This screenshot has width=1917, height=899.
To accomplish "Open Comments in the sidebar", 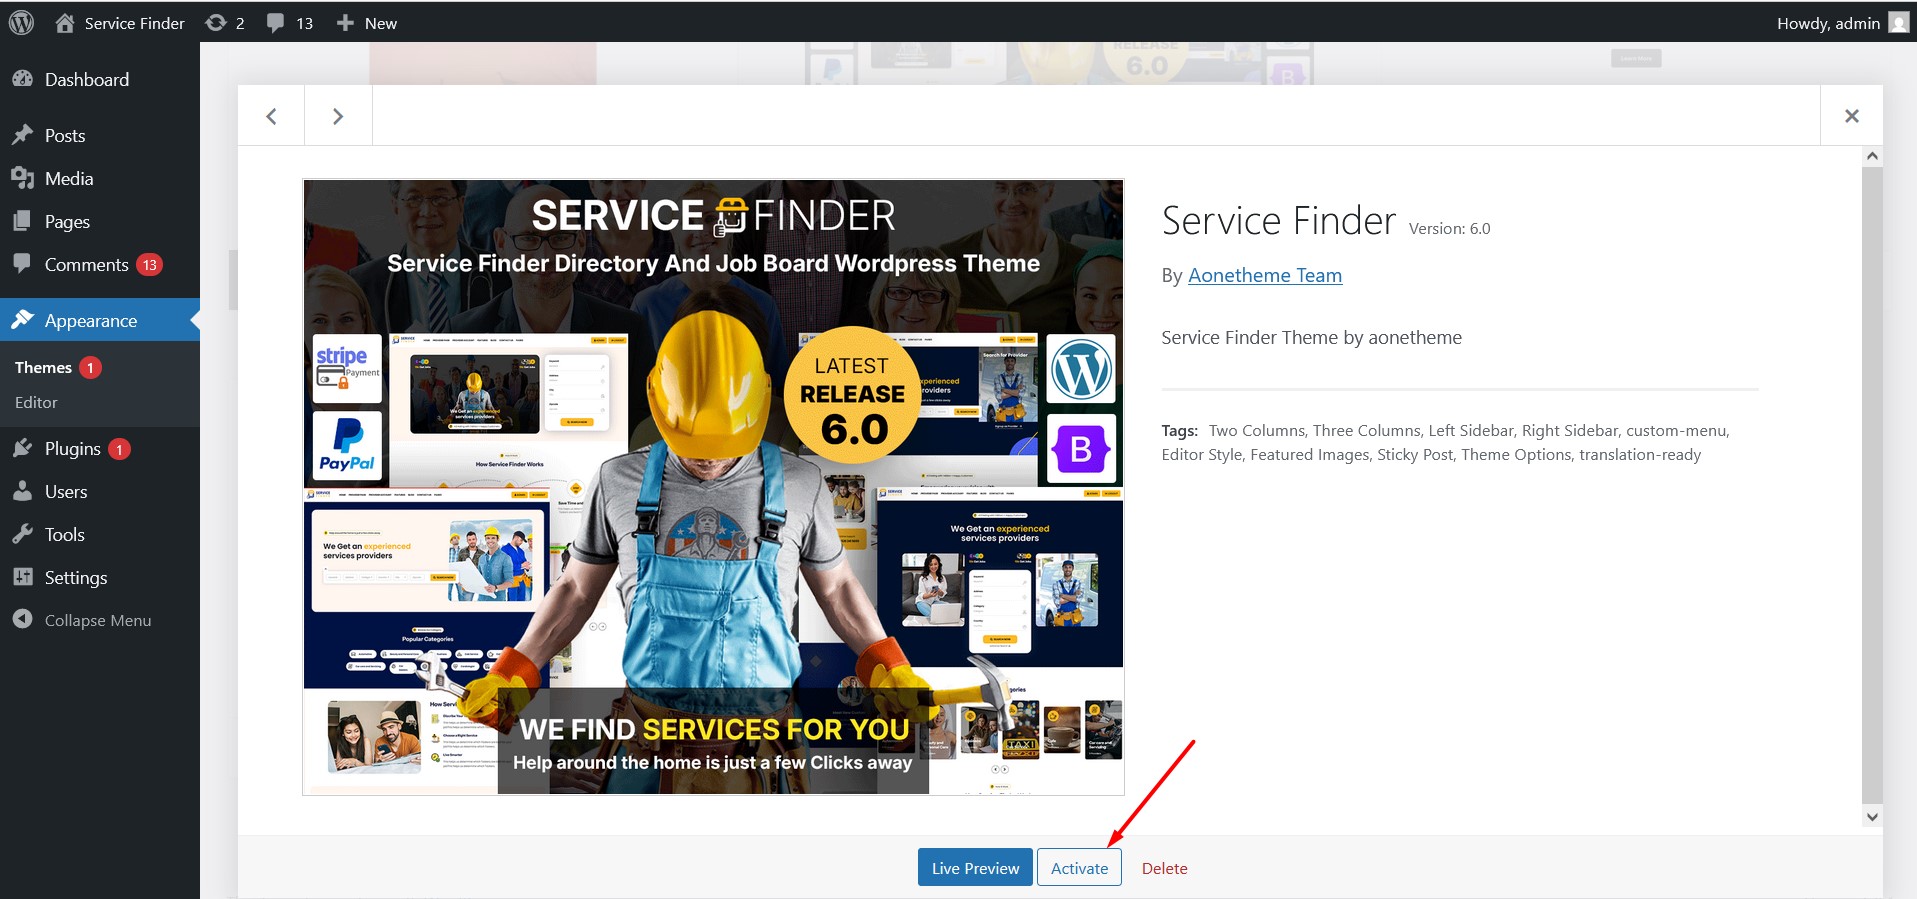I will pos(100,264).
